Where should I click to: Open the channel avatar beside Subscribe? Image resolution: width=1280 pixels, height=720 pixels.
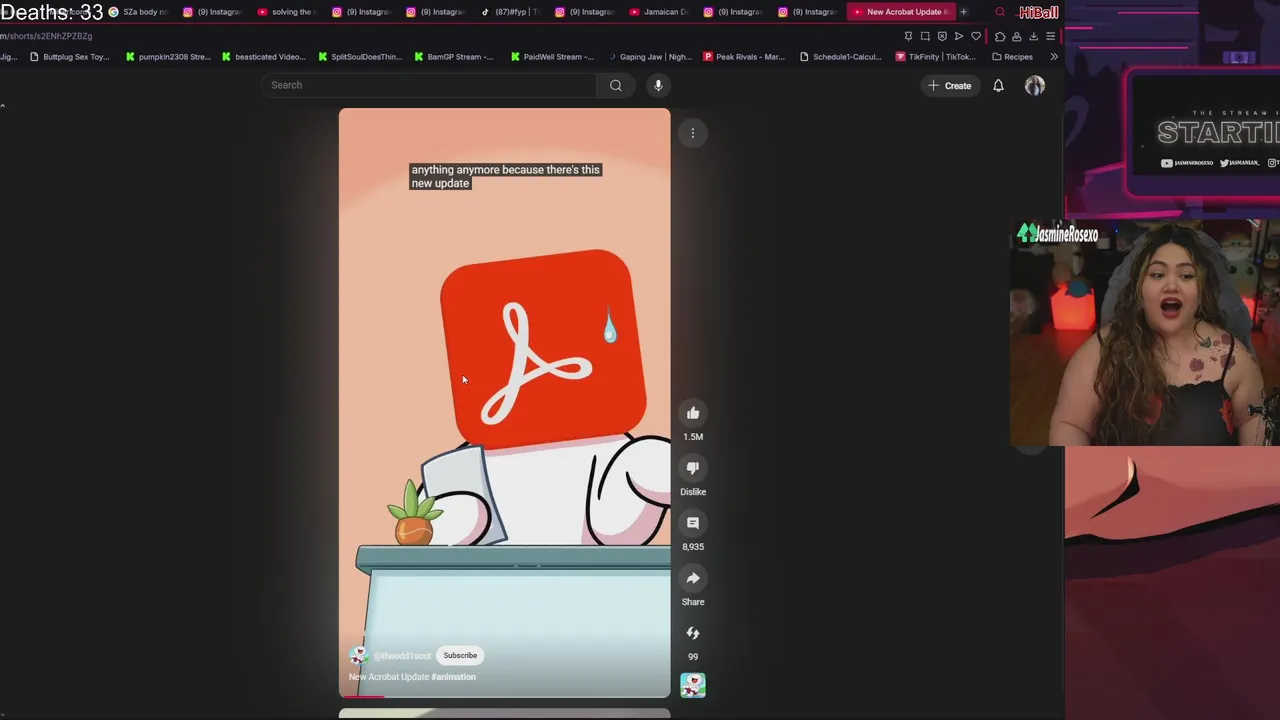(x=358, y=655)
